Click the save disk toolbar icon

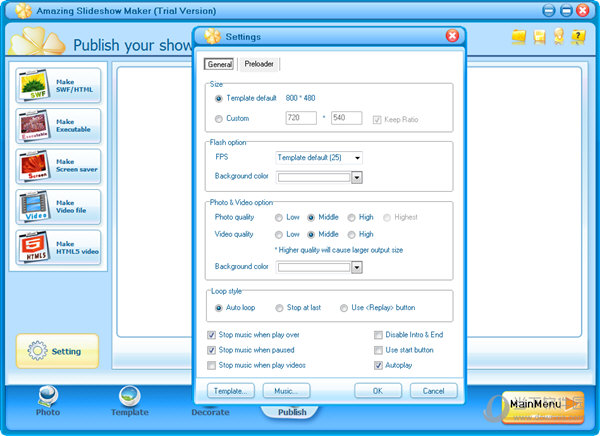click(x=539, y=37)
